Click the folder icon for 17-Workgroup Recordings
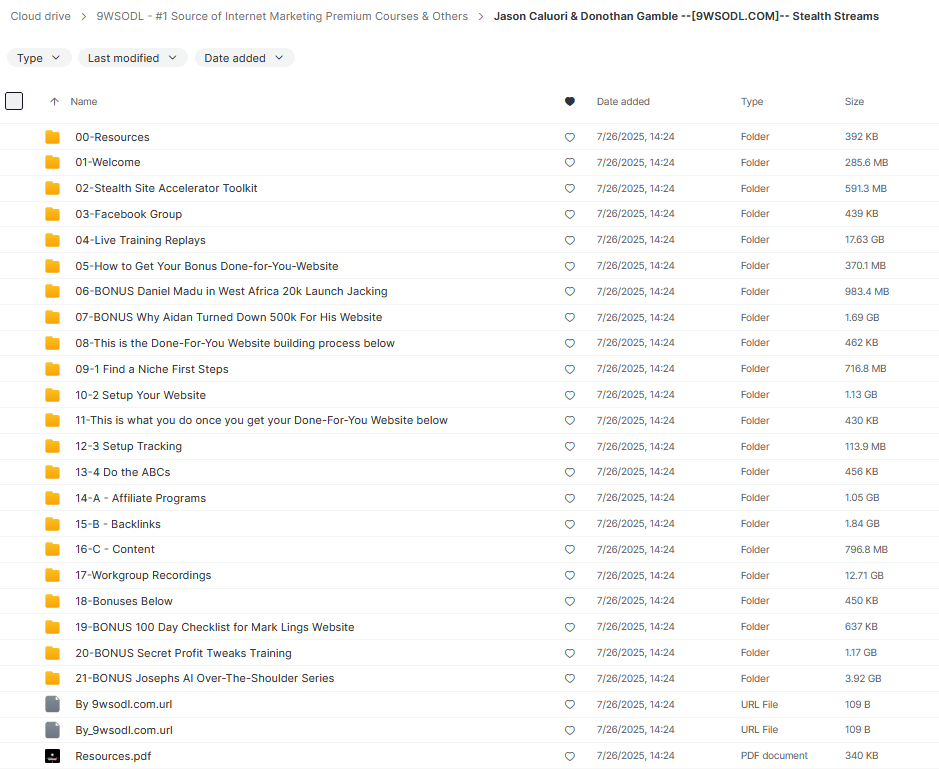Viewport: 939px width, 771px height. 53,575
